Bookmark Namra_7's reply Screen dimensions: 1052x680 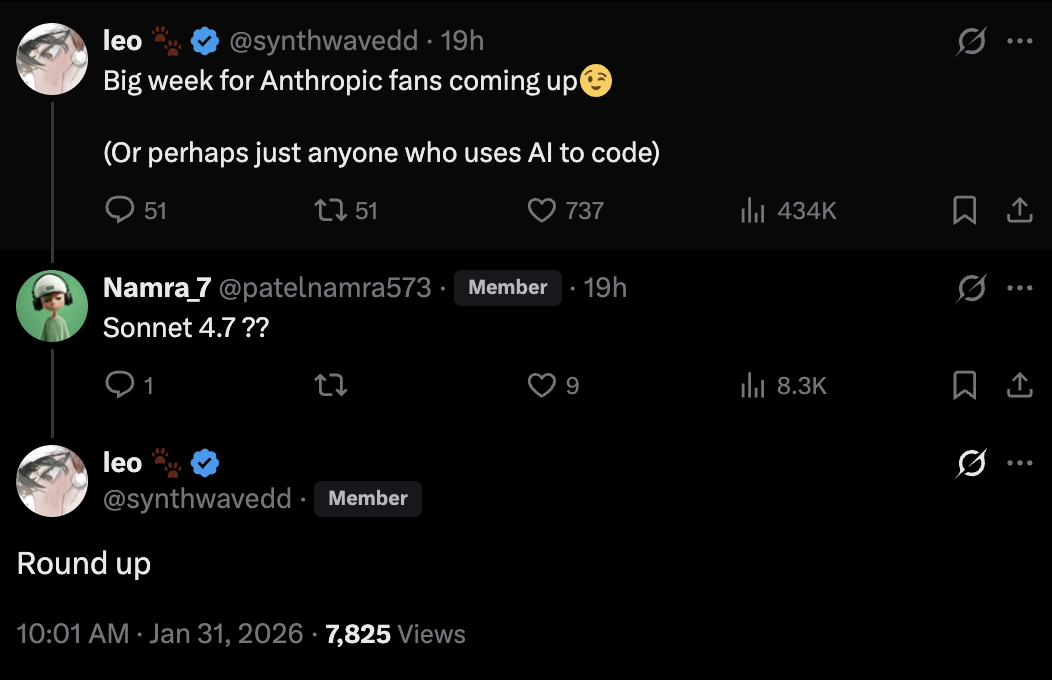coord(964,385)
